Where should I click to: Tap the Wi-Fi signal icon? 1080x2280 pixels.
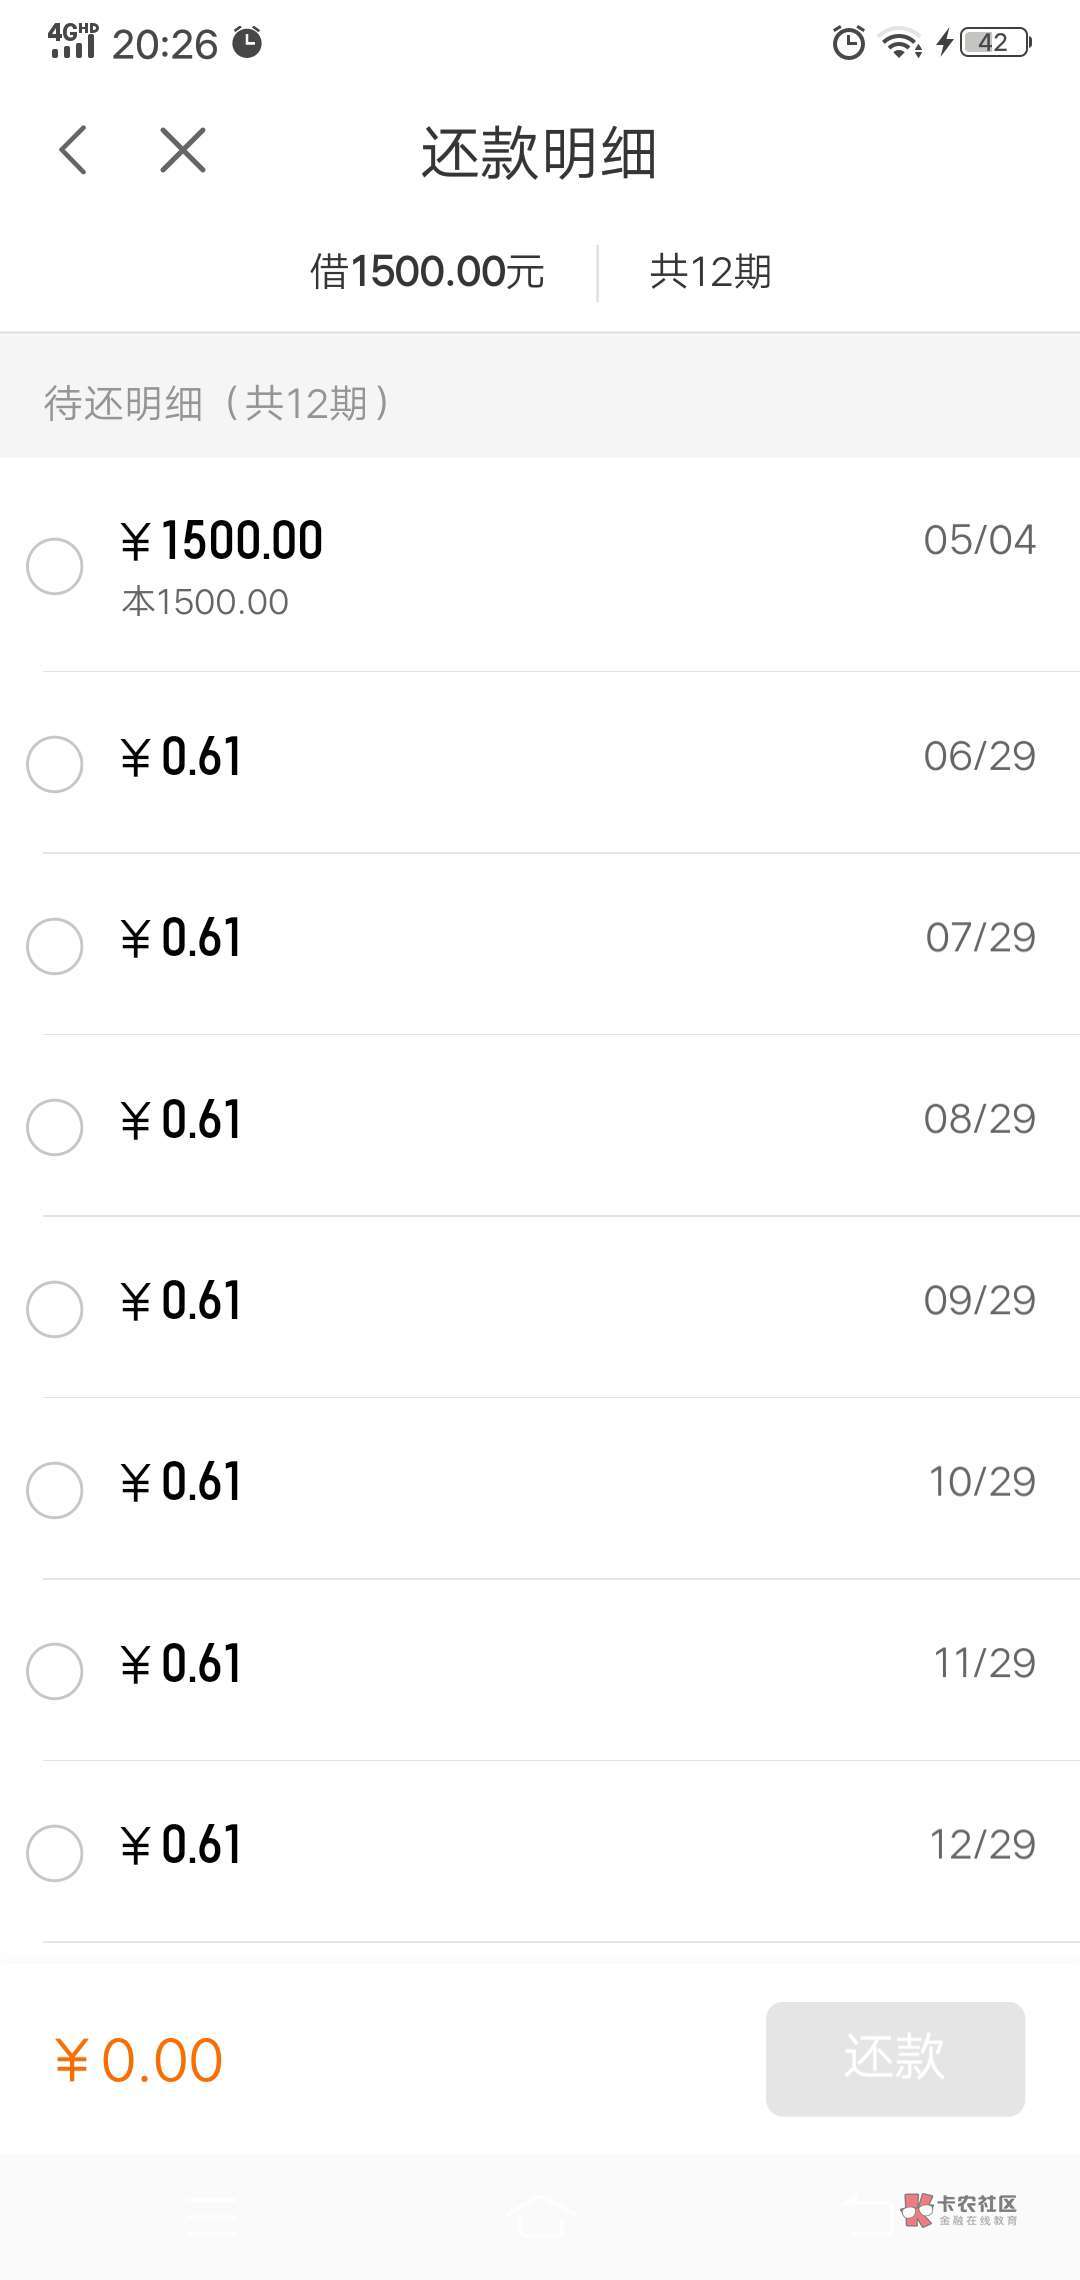(899, 43)
